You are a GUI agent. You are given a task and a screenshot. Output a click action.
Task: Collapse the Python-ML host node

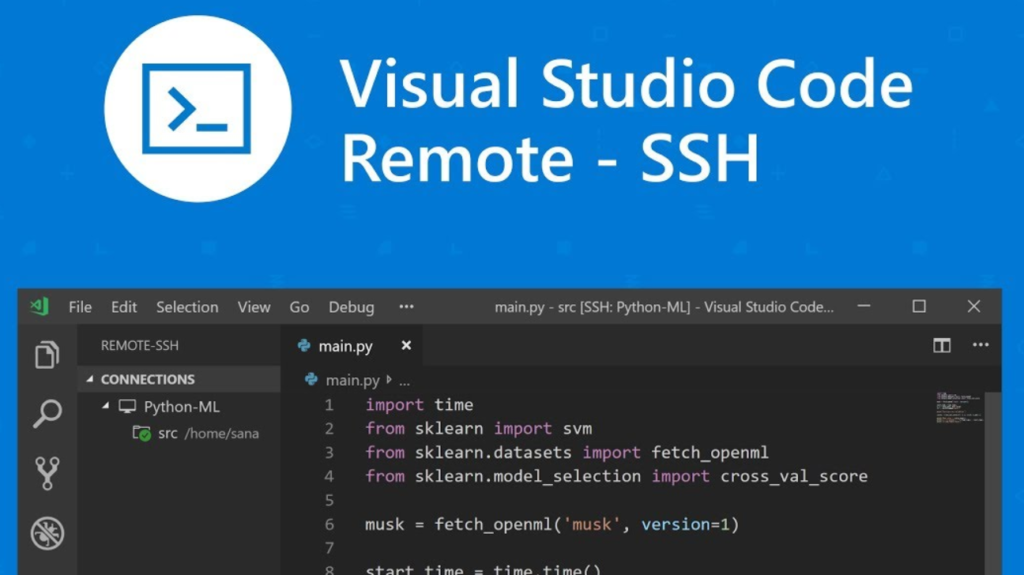[105, 406]
